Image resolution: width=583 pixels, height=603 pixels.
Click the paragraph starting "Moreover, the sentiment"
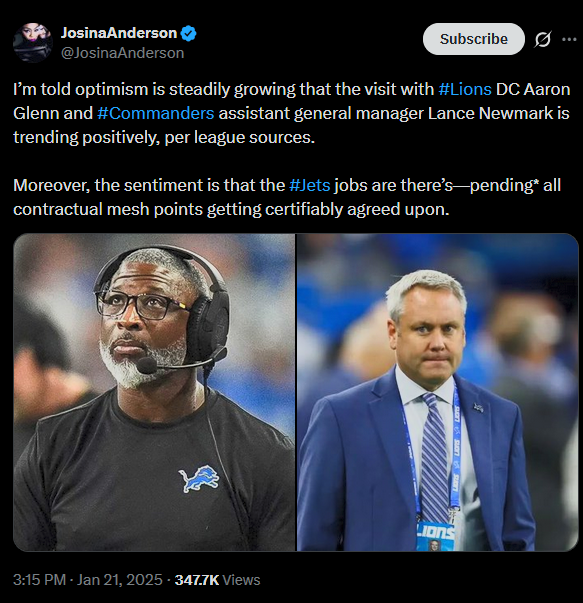pyautogui.click(x=287, y=197)
